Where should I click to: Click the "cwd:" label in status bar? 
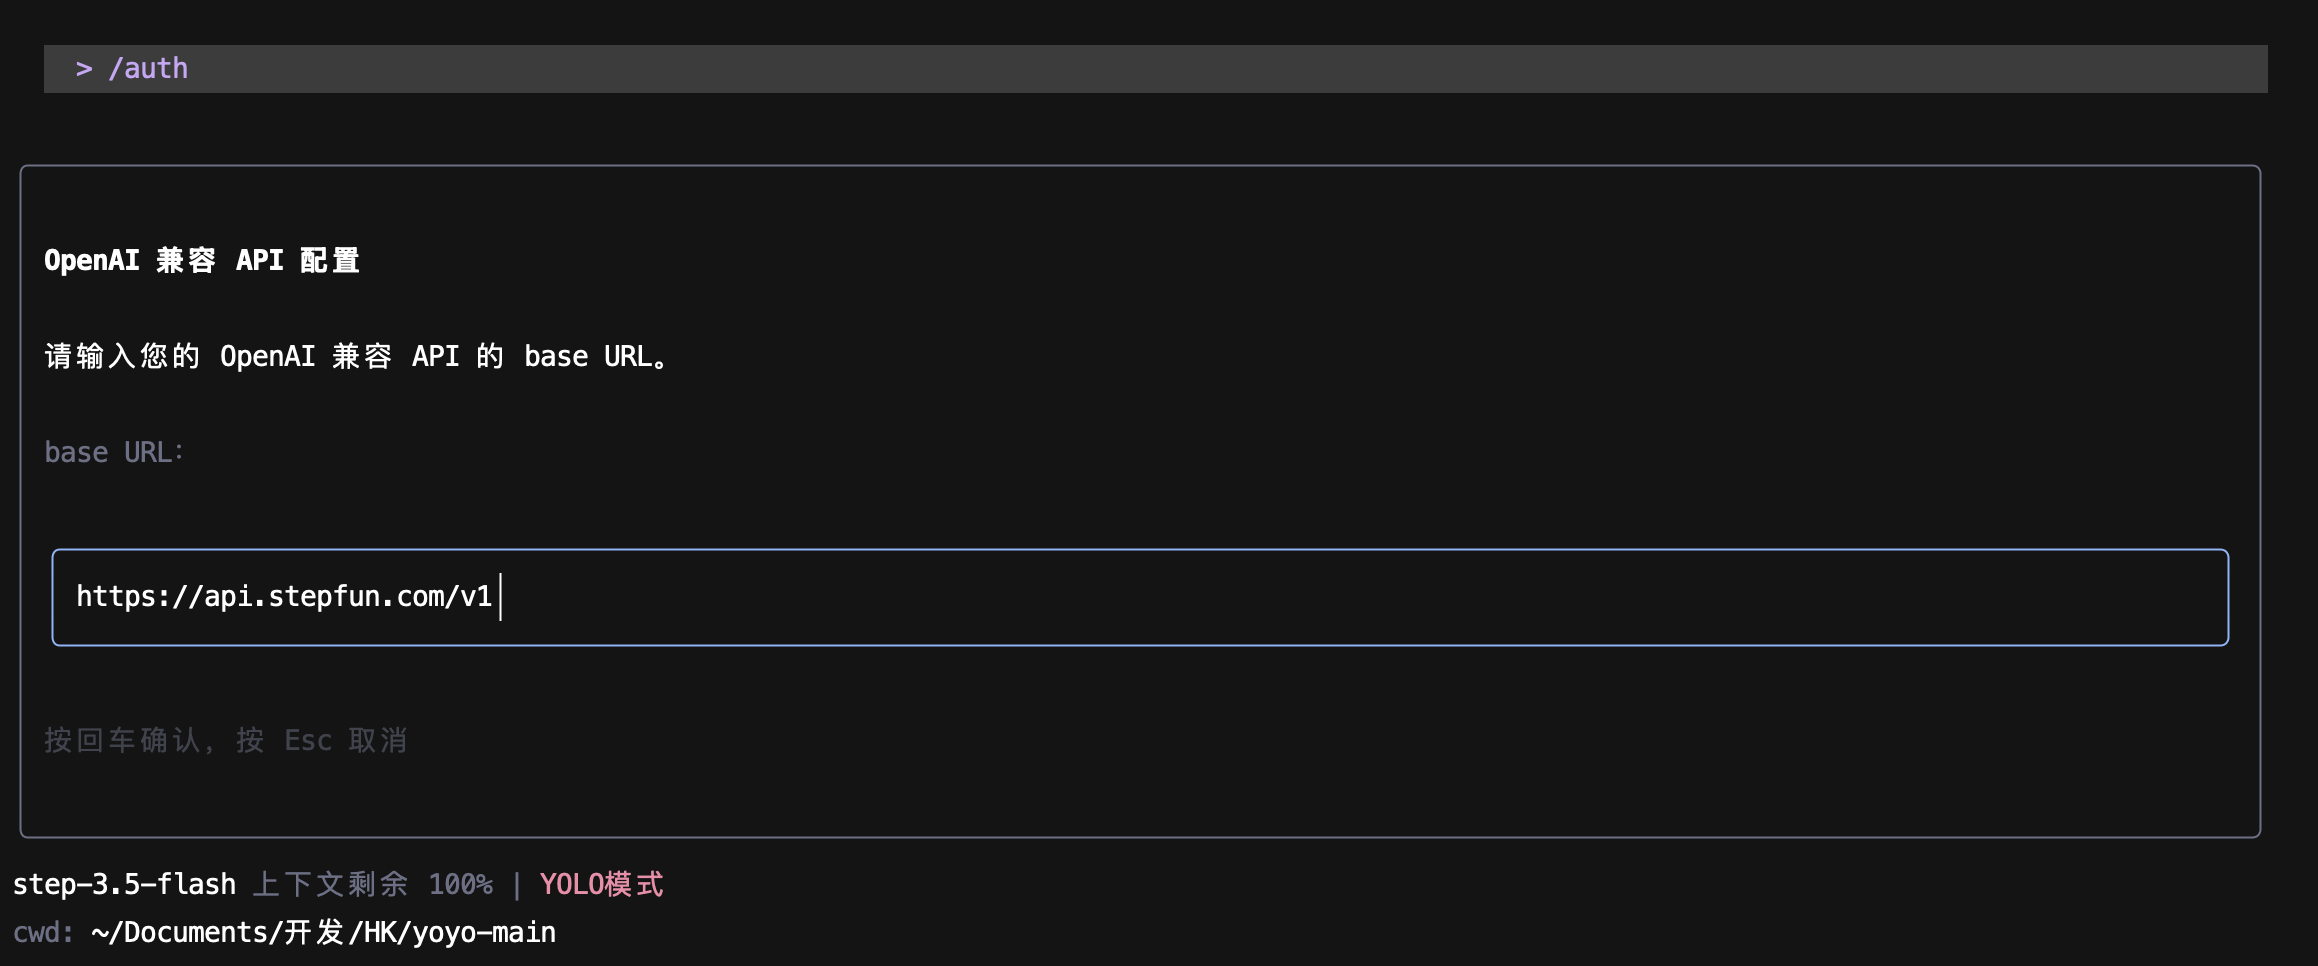click(42, 932)
